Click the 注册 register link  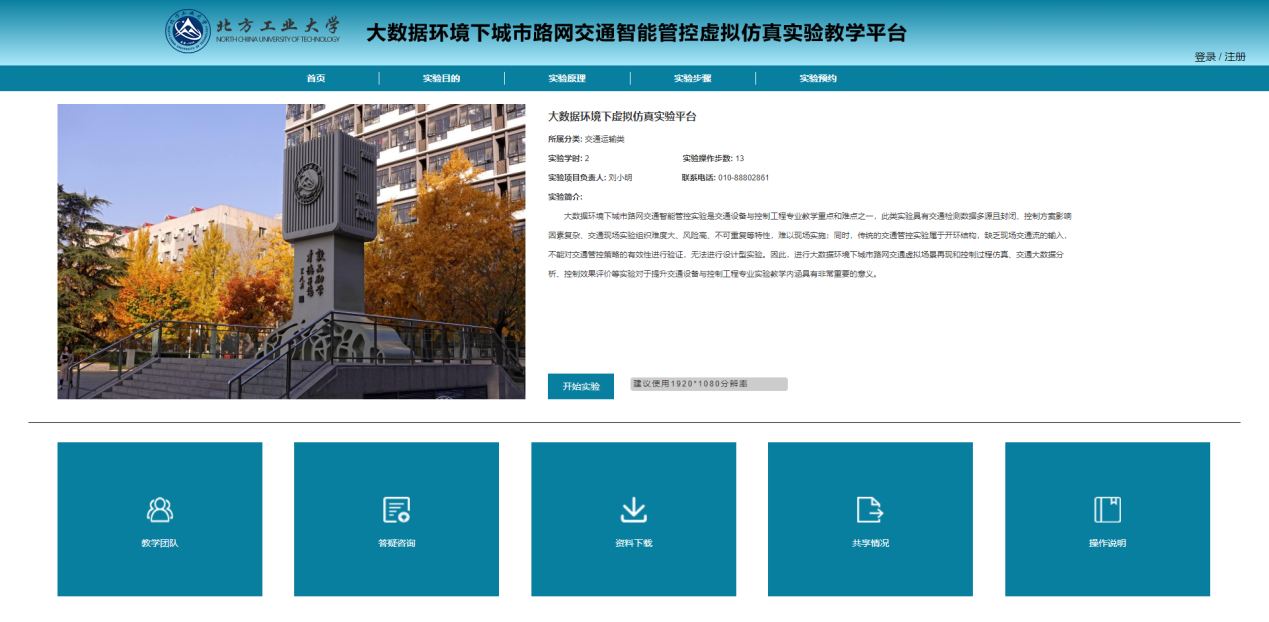tap(1235, 57)
